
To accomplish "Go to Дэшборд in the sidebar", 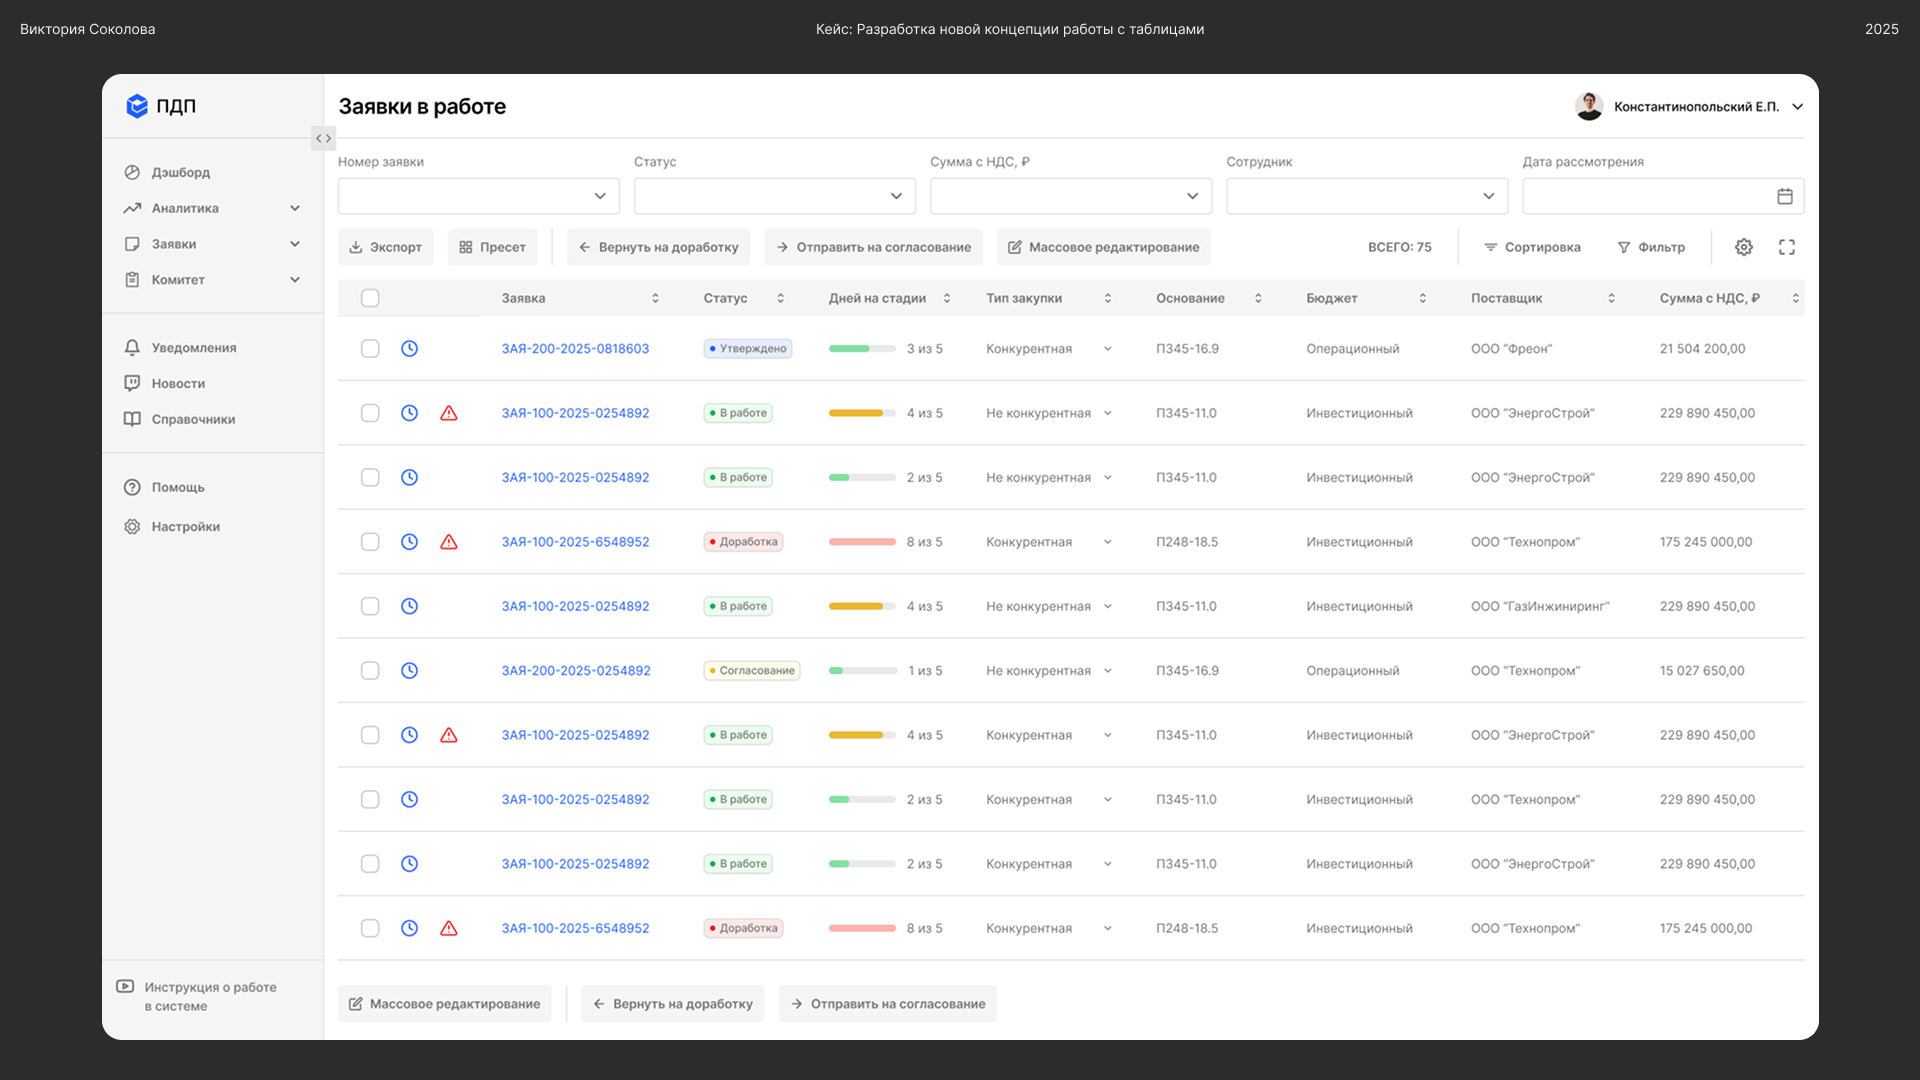I will click(x=180, y=172).
